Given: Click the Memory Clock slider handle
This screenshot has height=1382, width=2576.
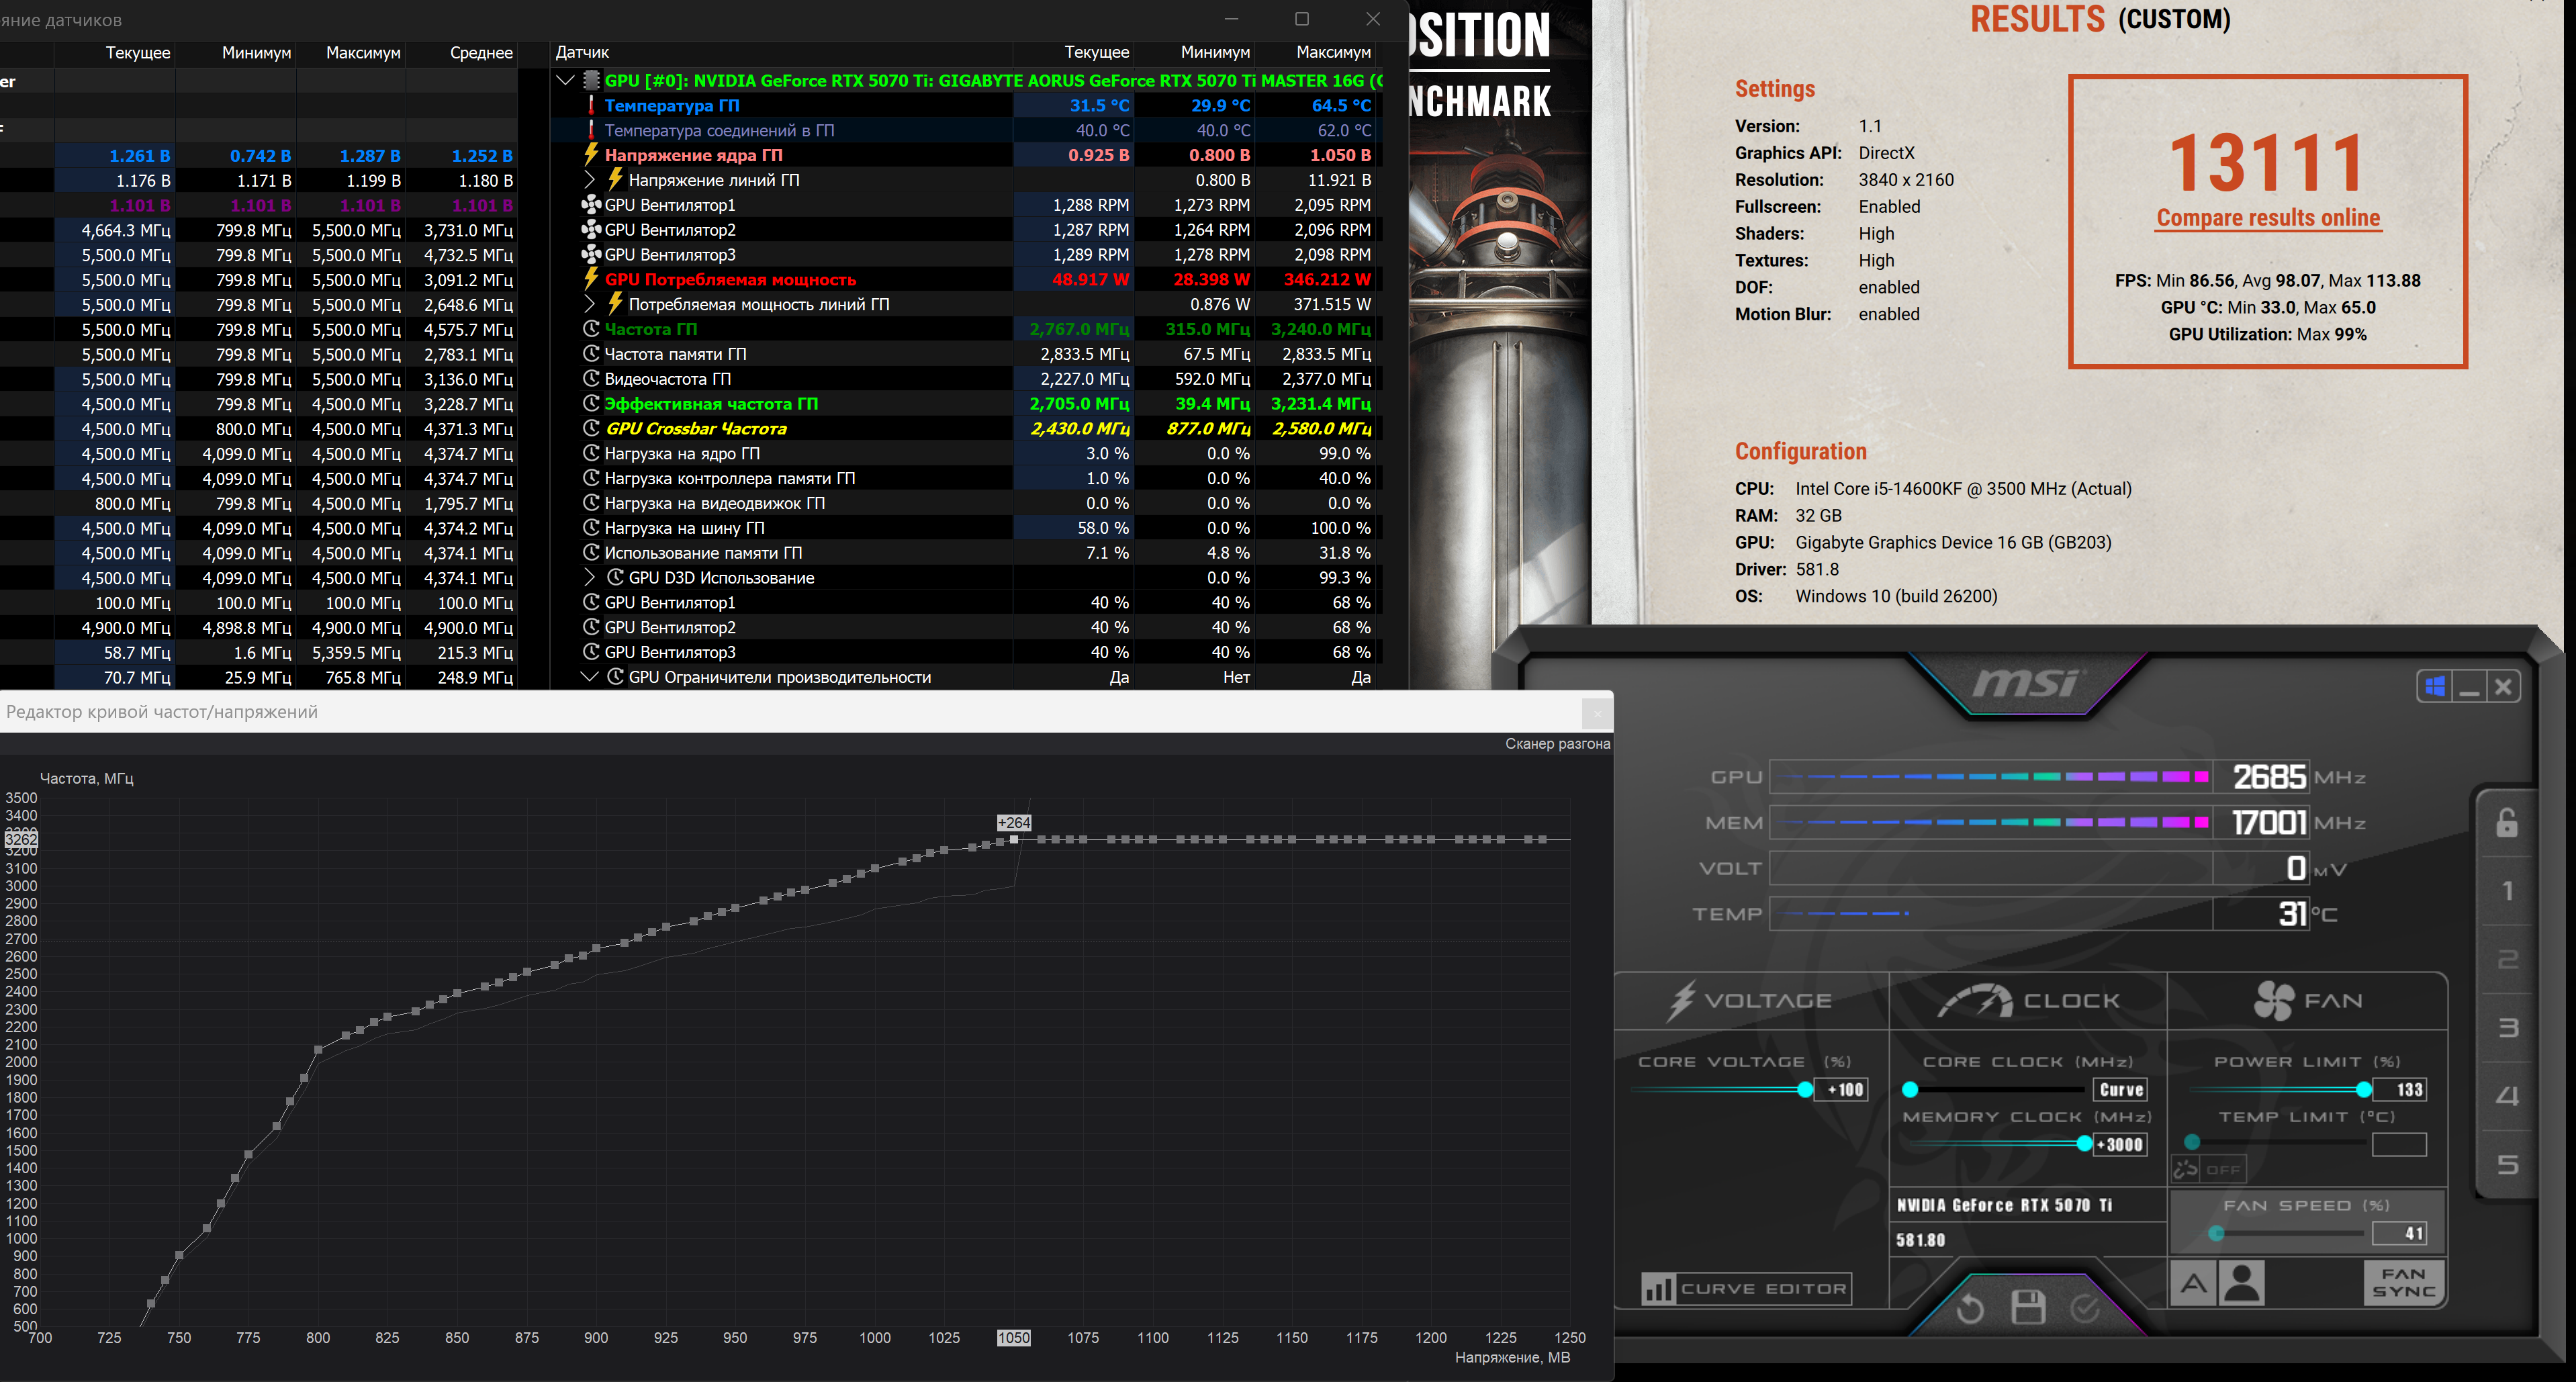Looking at the screenshot, I should coord(2084,1144).
